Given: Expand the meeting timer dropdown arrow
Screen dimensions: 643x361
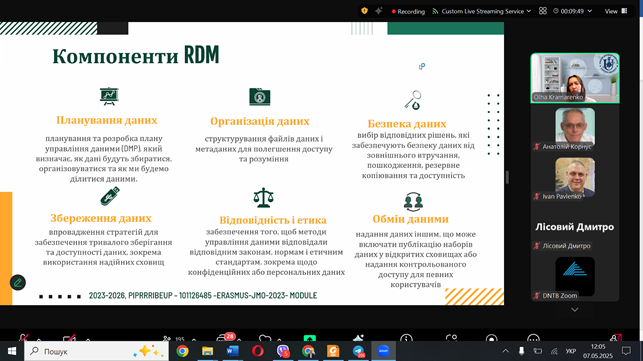Looking at the screenshot, I should [590, 11].
